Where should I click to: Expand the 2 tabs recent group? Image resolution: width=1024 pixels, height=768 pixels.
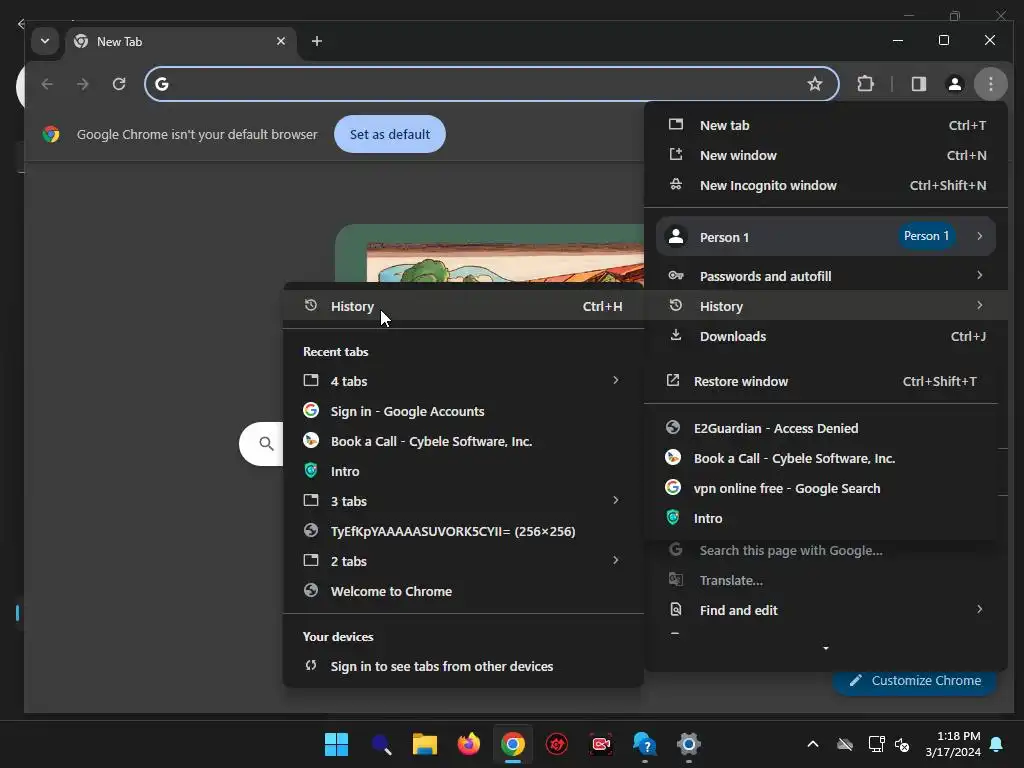[463, 562]
